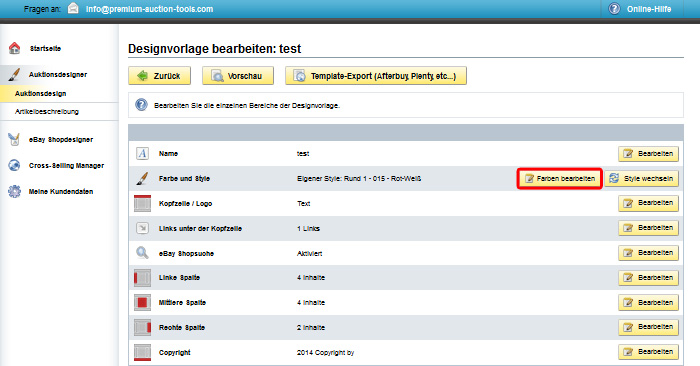Click the Startseite home icon
The width and height of the screenshot is (700, 366).
click(x=14, y=48)
